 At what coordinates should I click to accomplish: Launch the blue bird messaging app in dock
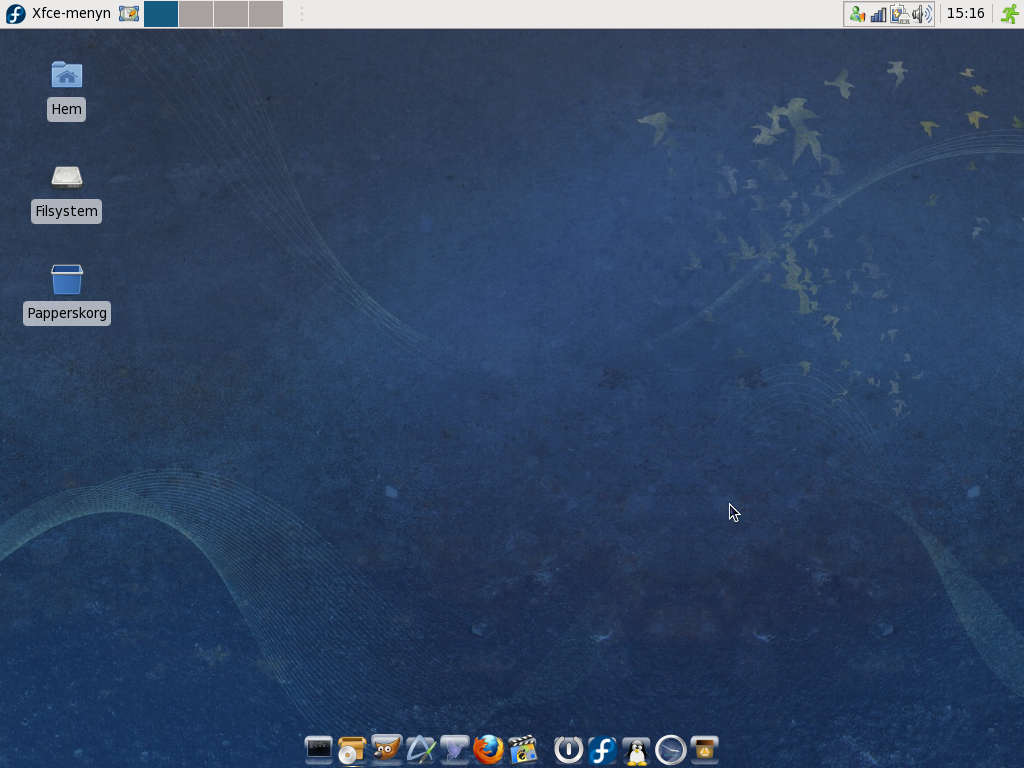click(x=455, y=749)
